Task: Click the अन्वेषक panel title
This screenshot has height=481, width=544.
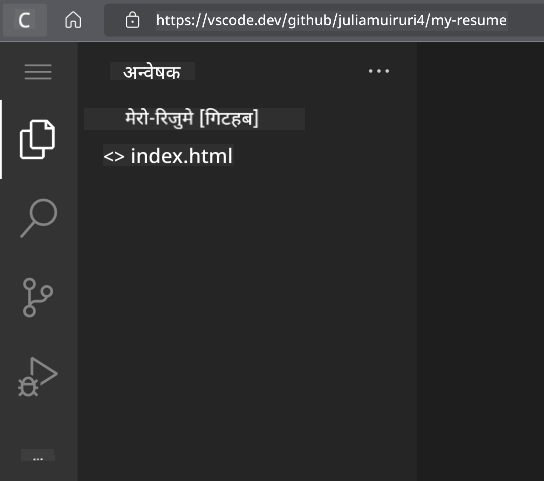Action: click(152, 72)
